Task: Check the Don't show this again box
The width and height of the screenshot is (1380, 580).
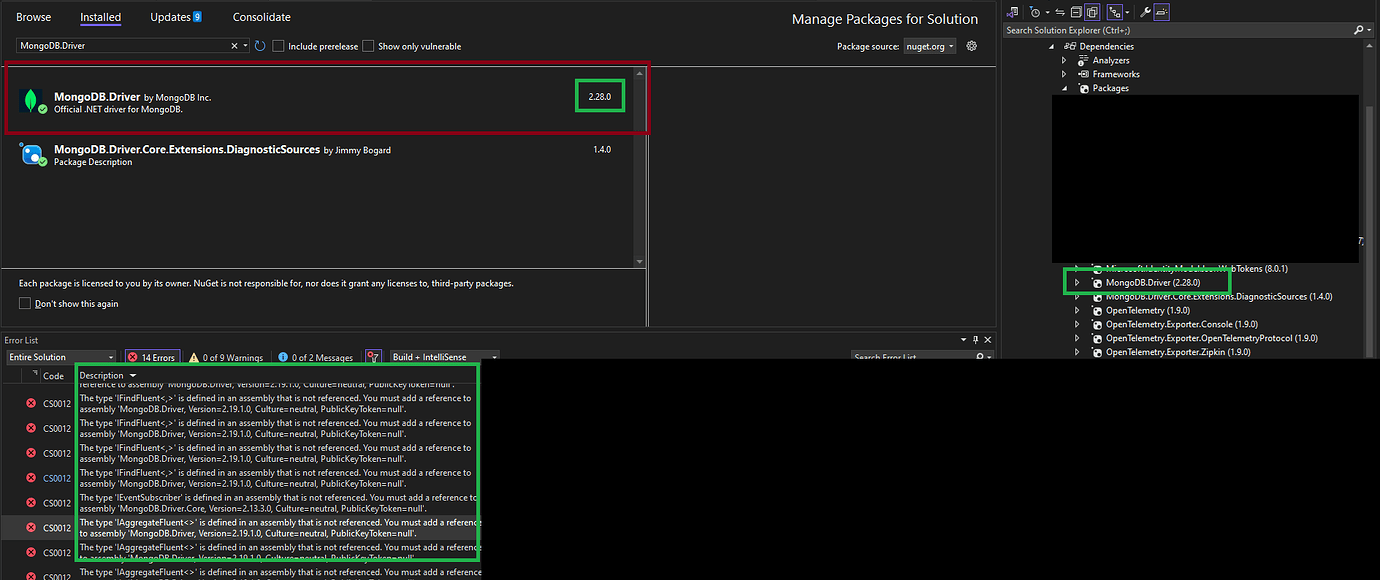Action: coord(24,303)
